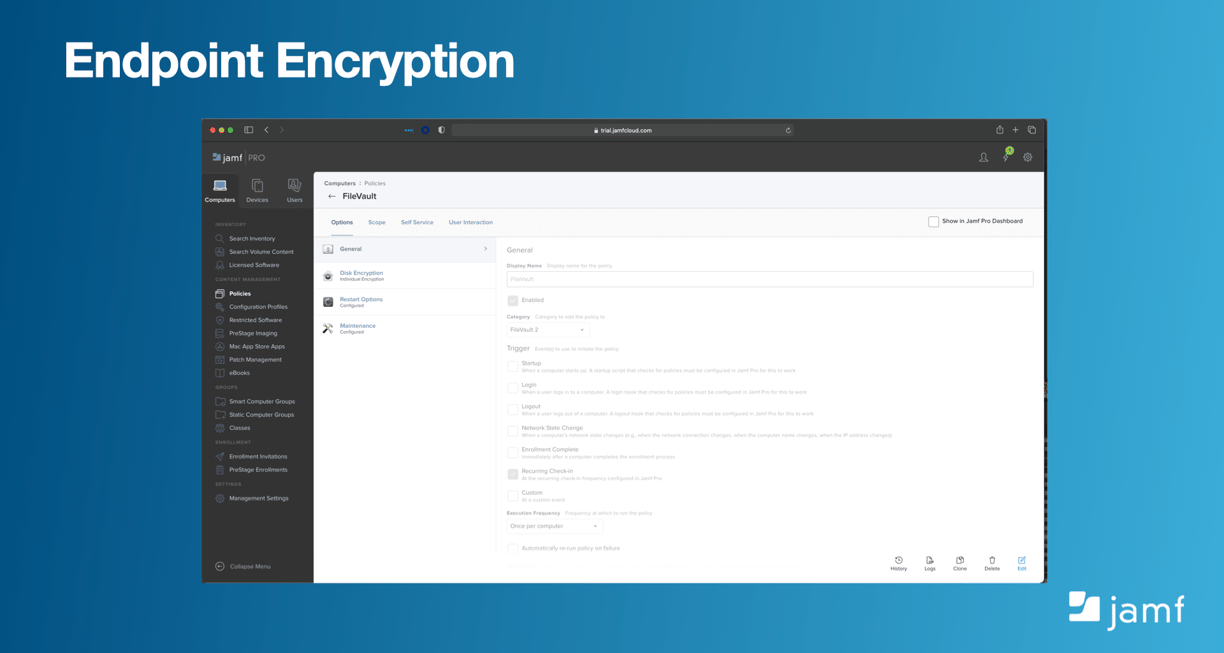Click the Policies breadcrumb link
The image size is (1224, 653).
click(x=375, y=184)
